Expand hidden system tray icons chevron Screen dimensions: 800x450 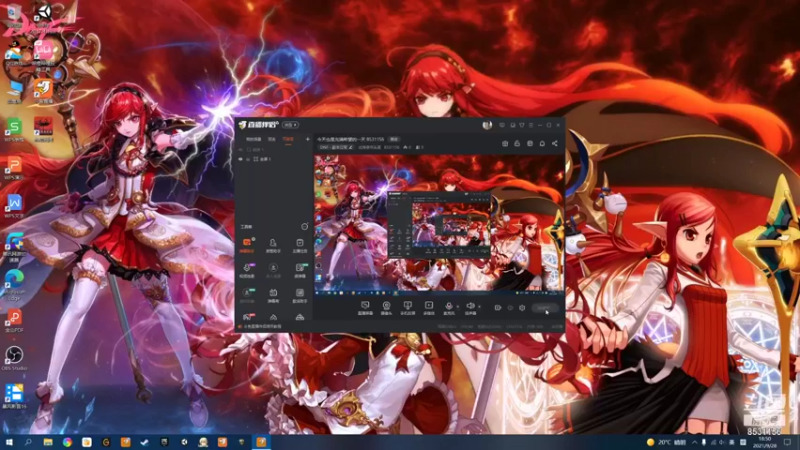(694, 442)
